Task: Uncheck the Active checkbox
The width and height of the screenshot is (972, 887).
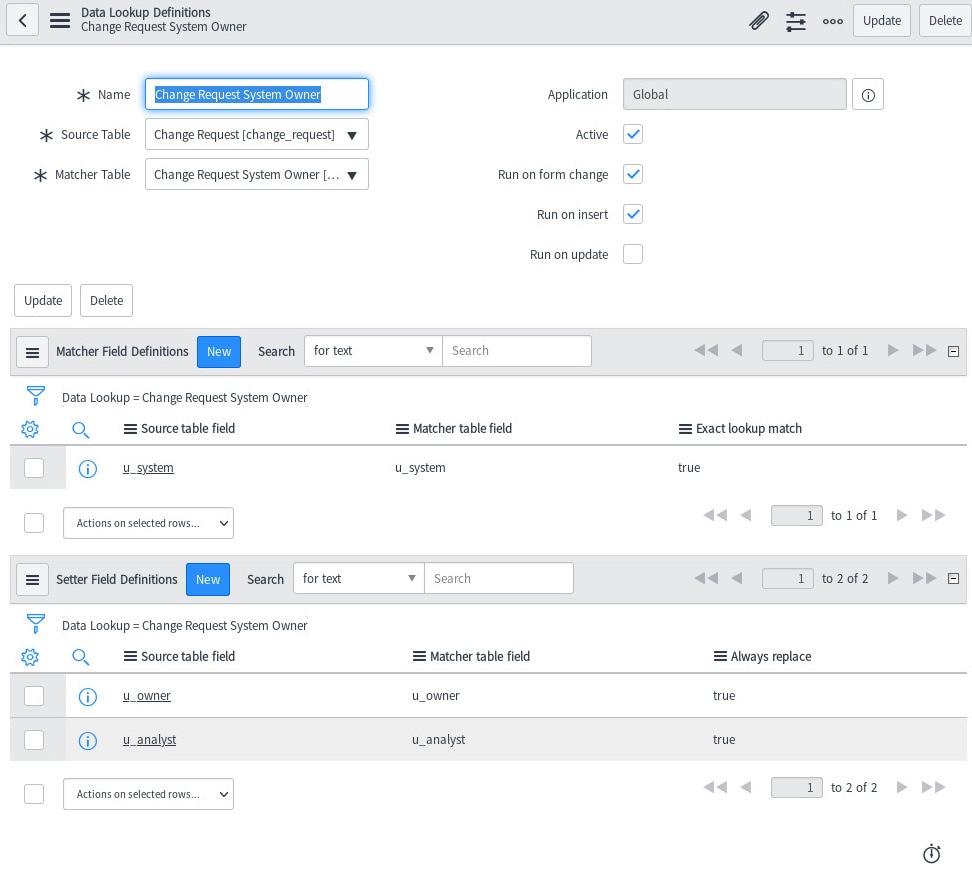Action: click(x=633, y=134)
